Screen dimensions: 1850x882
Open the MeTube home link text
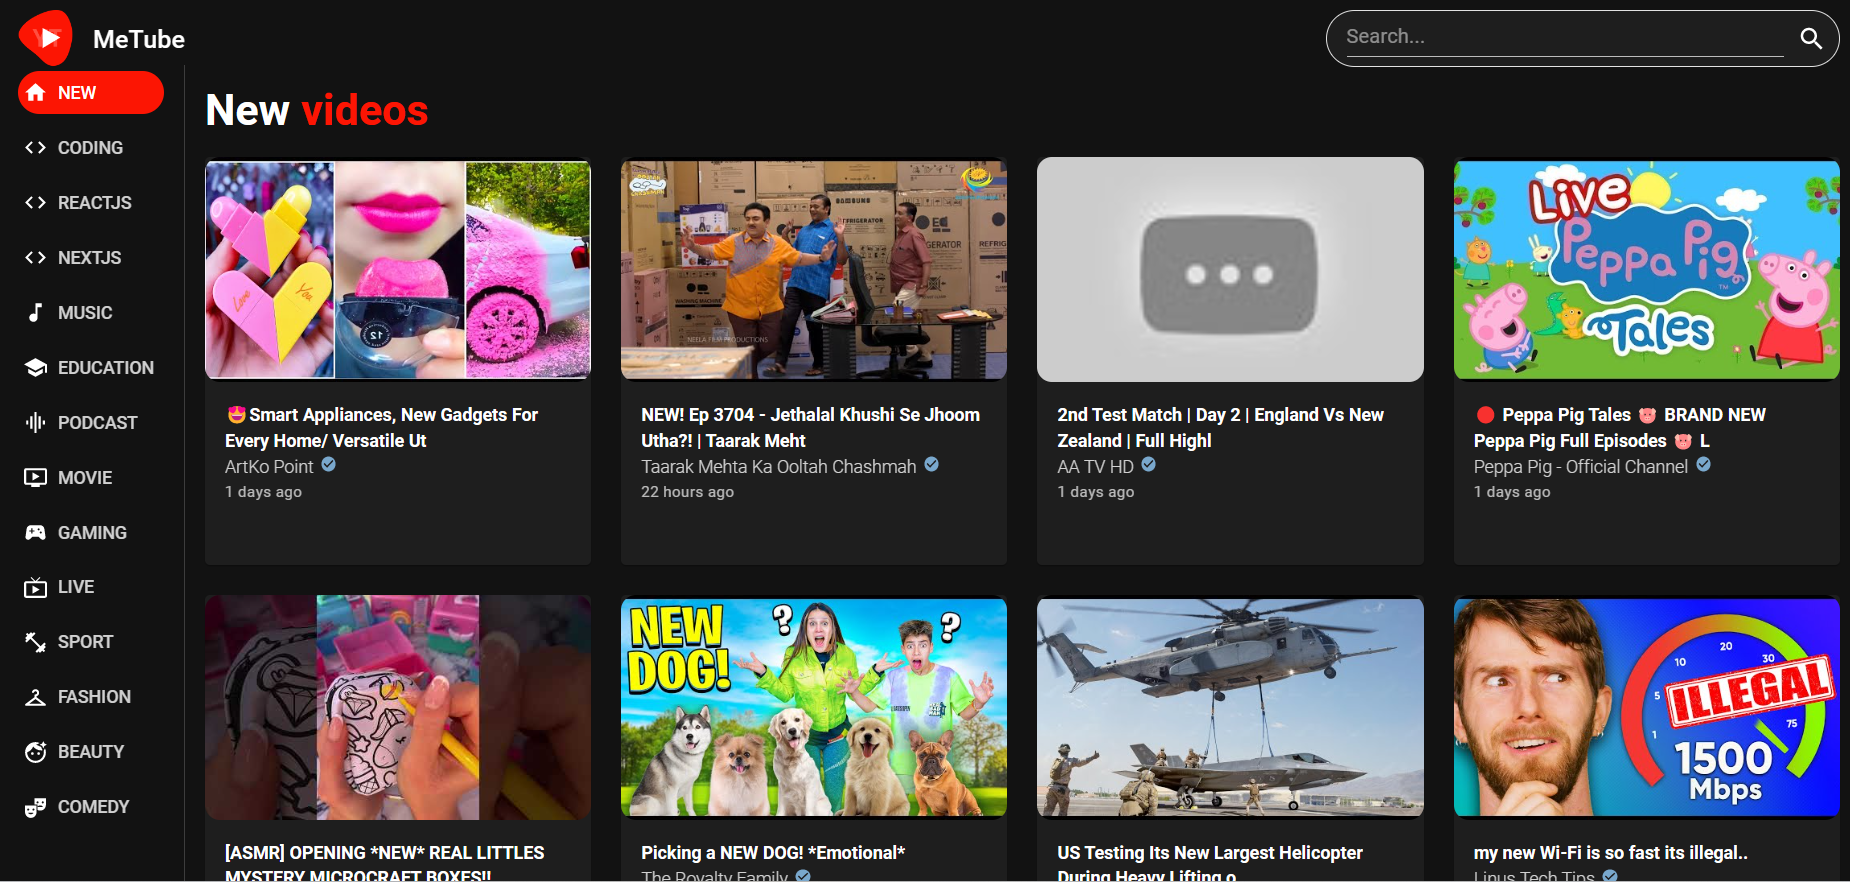139,39
